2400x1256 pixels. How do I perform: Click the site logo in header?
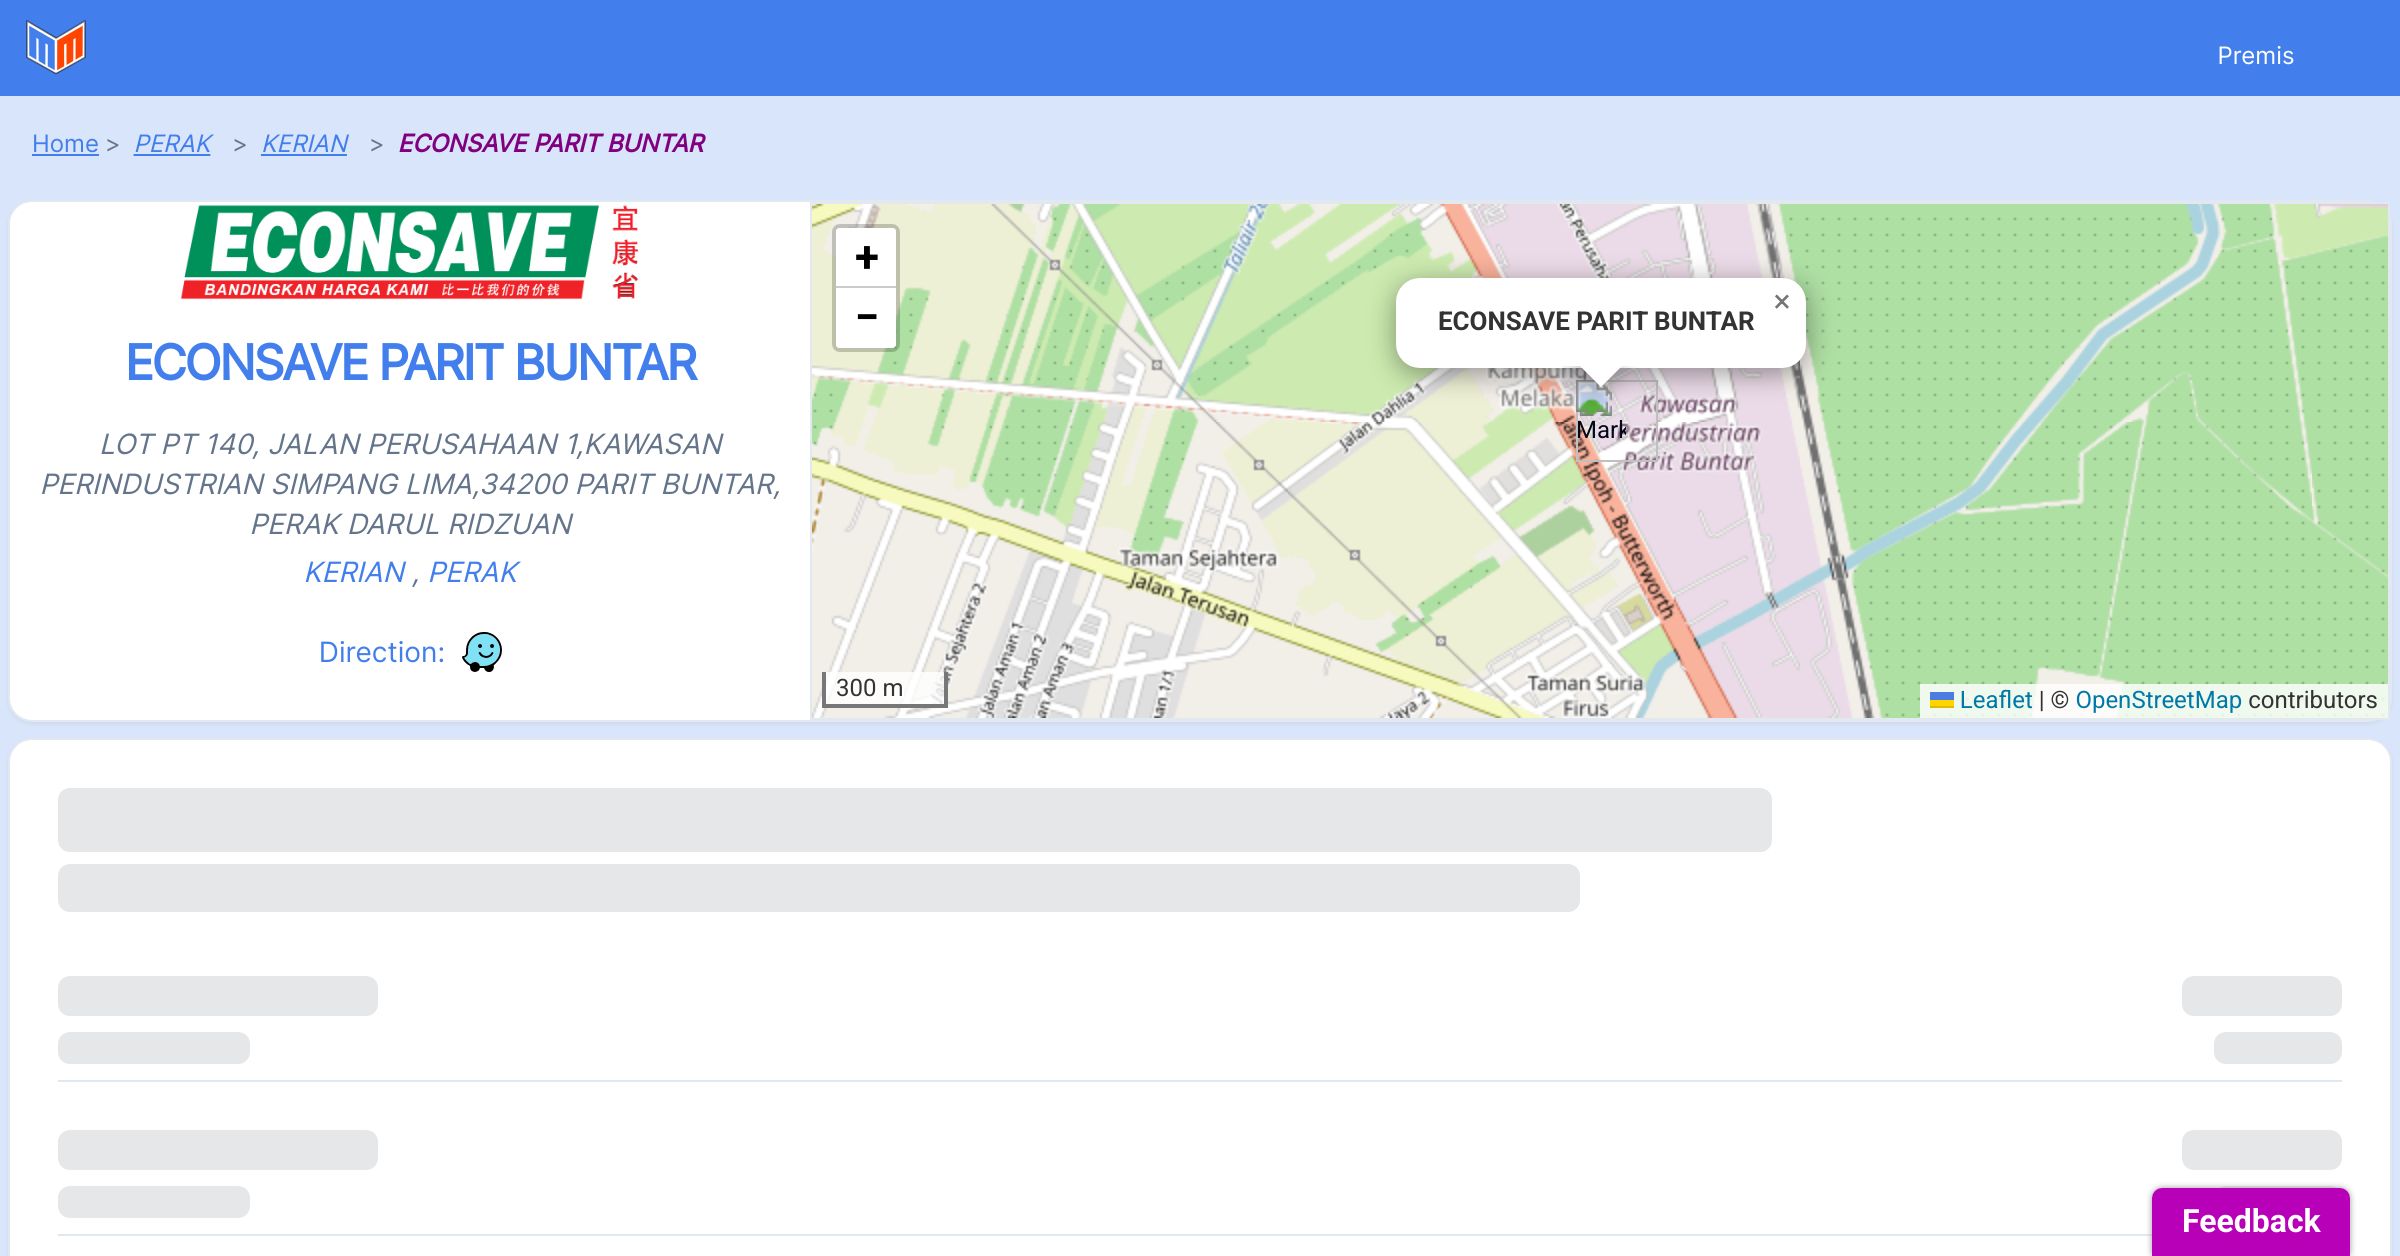coord(56,47)
